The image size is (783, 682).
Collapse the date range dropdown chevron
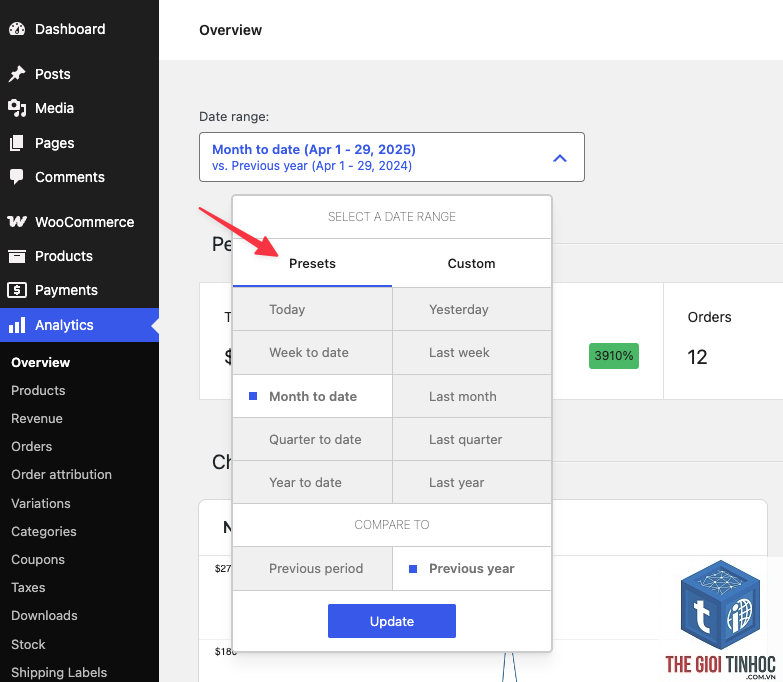pyautogui.click(x=560, y=158)
